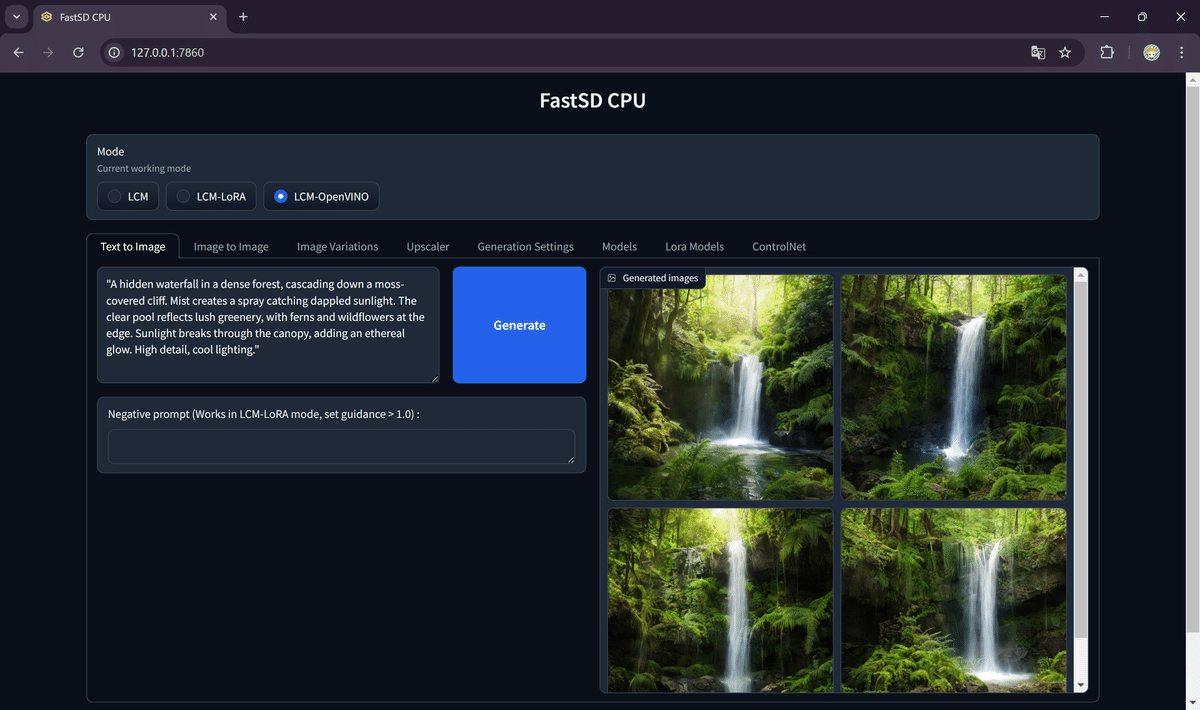Open the tab search dropdown chevron

click(x=15, y=17)
